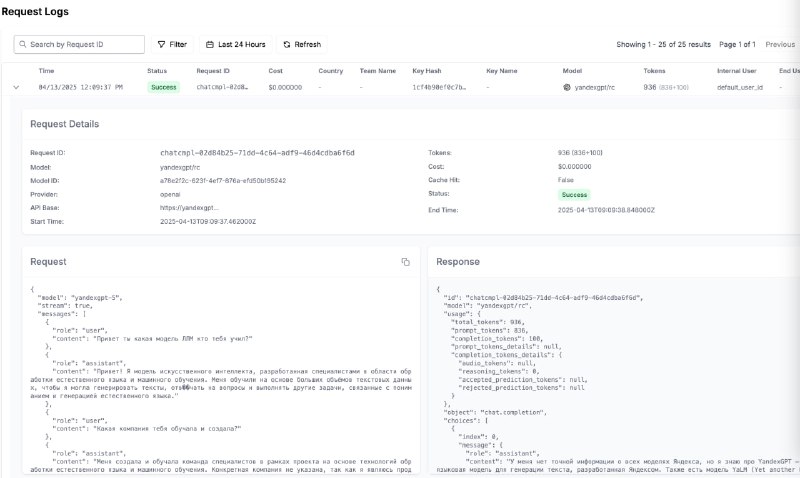Select the Request ID column header
800x478 pixels.
coord(213,71)
